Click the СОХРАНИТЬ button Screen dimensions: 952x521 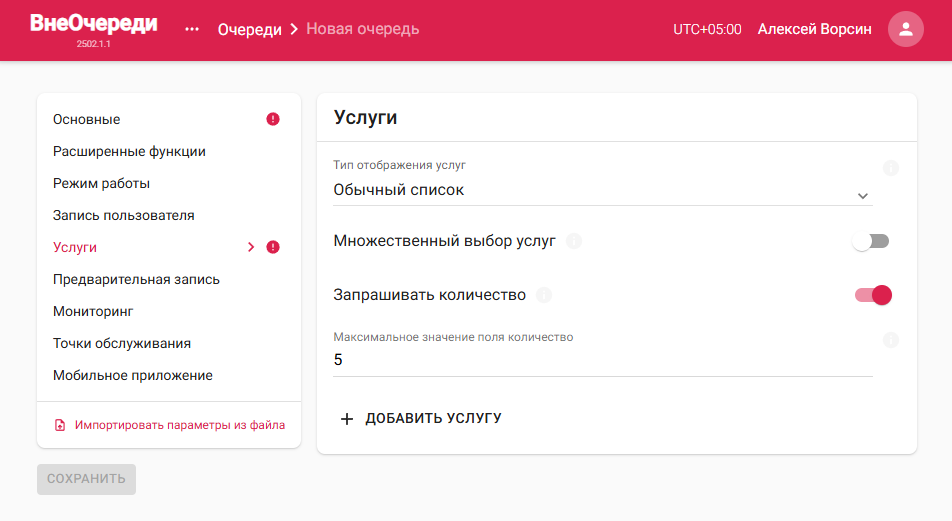tap(86, 479)
